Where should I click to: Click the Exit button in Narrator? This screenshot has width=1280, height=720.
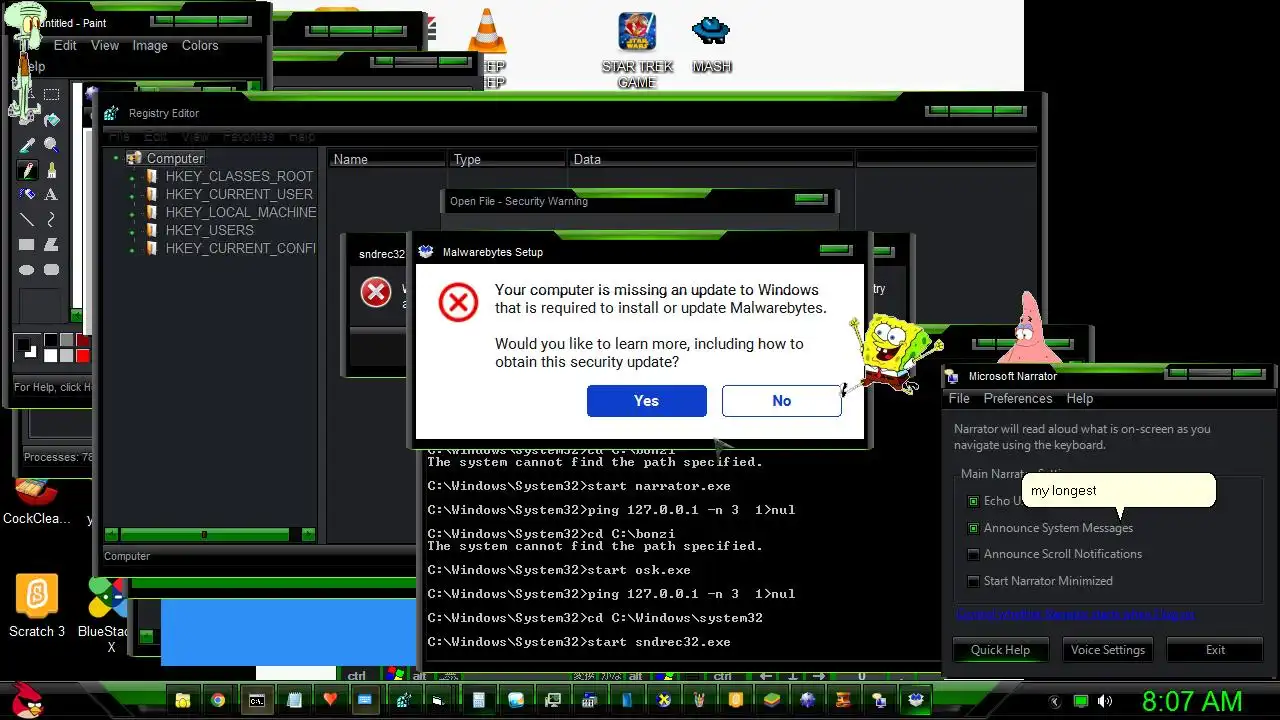coord(1215,650)
